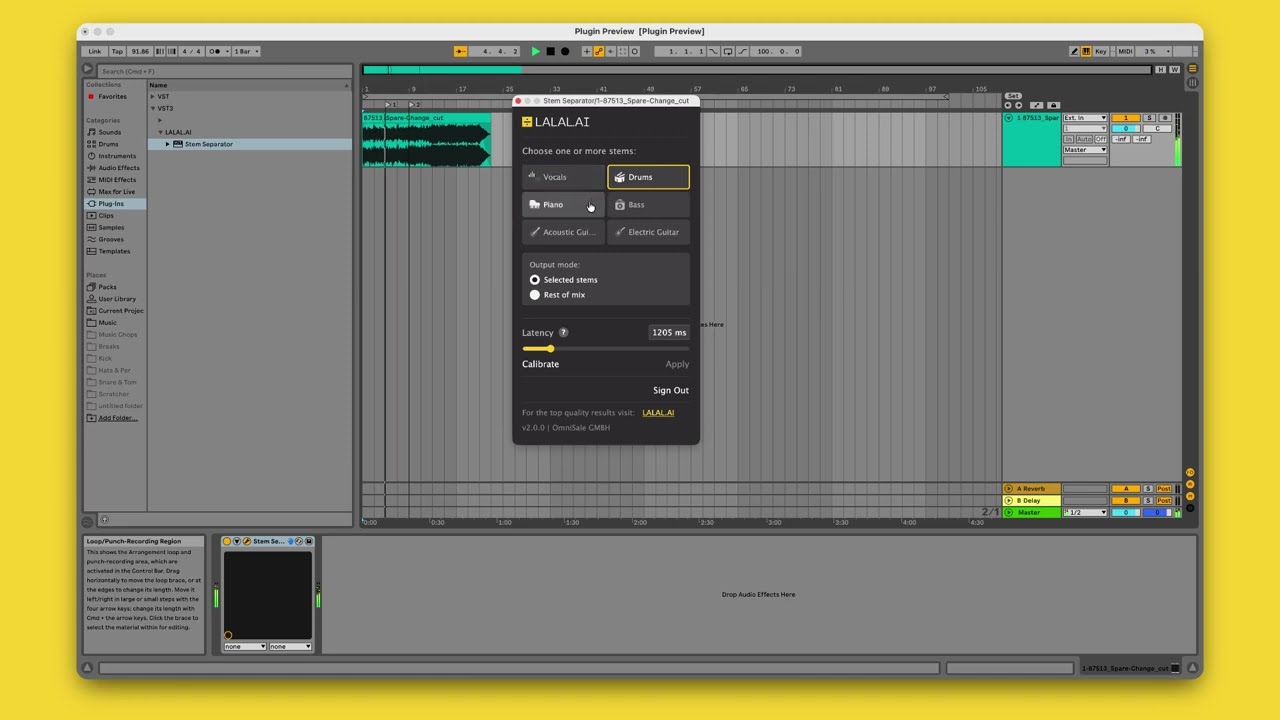Toggle the Computer MIDI Keyboard icon
This screenshot has height=720, width=1280.
point(1087,51)
